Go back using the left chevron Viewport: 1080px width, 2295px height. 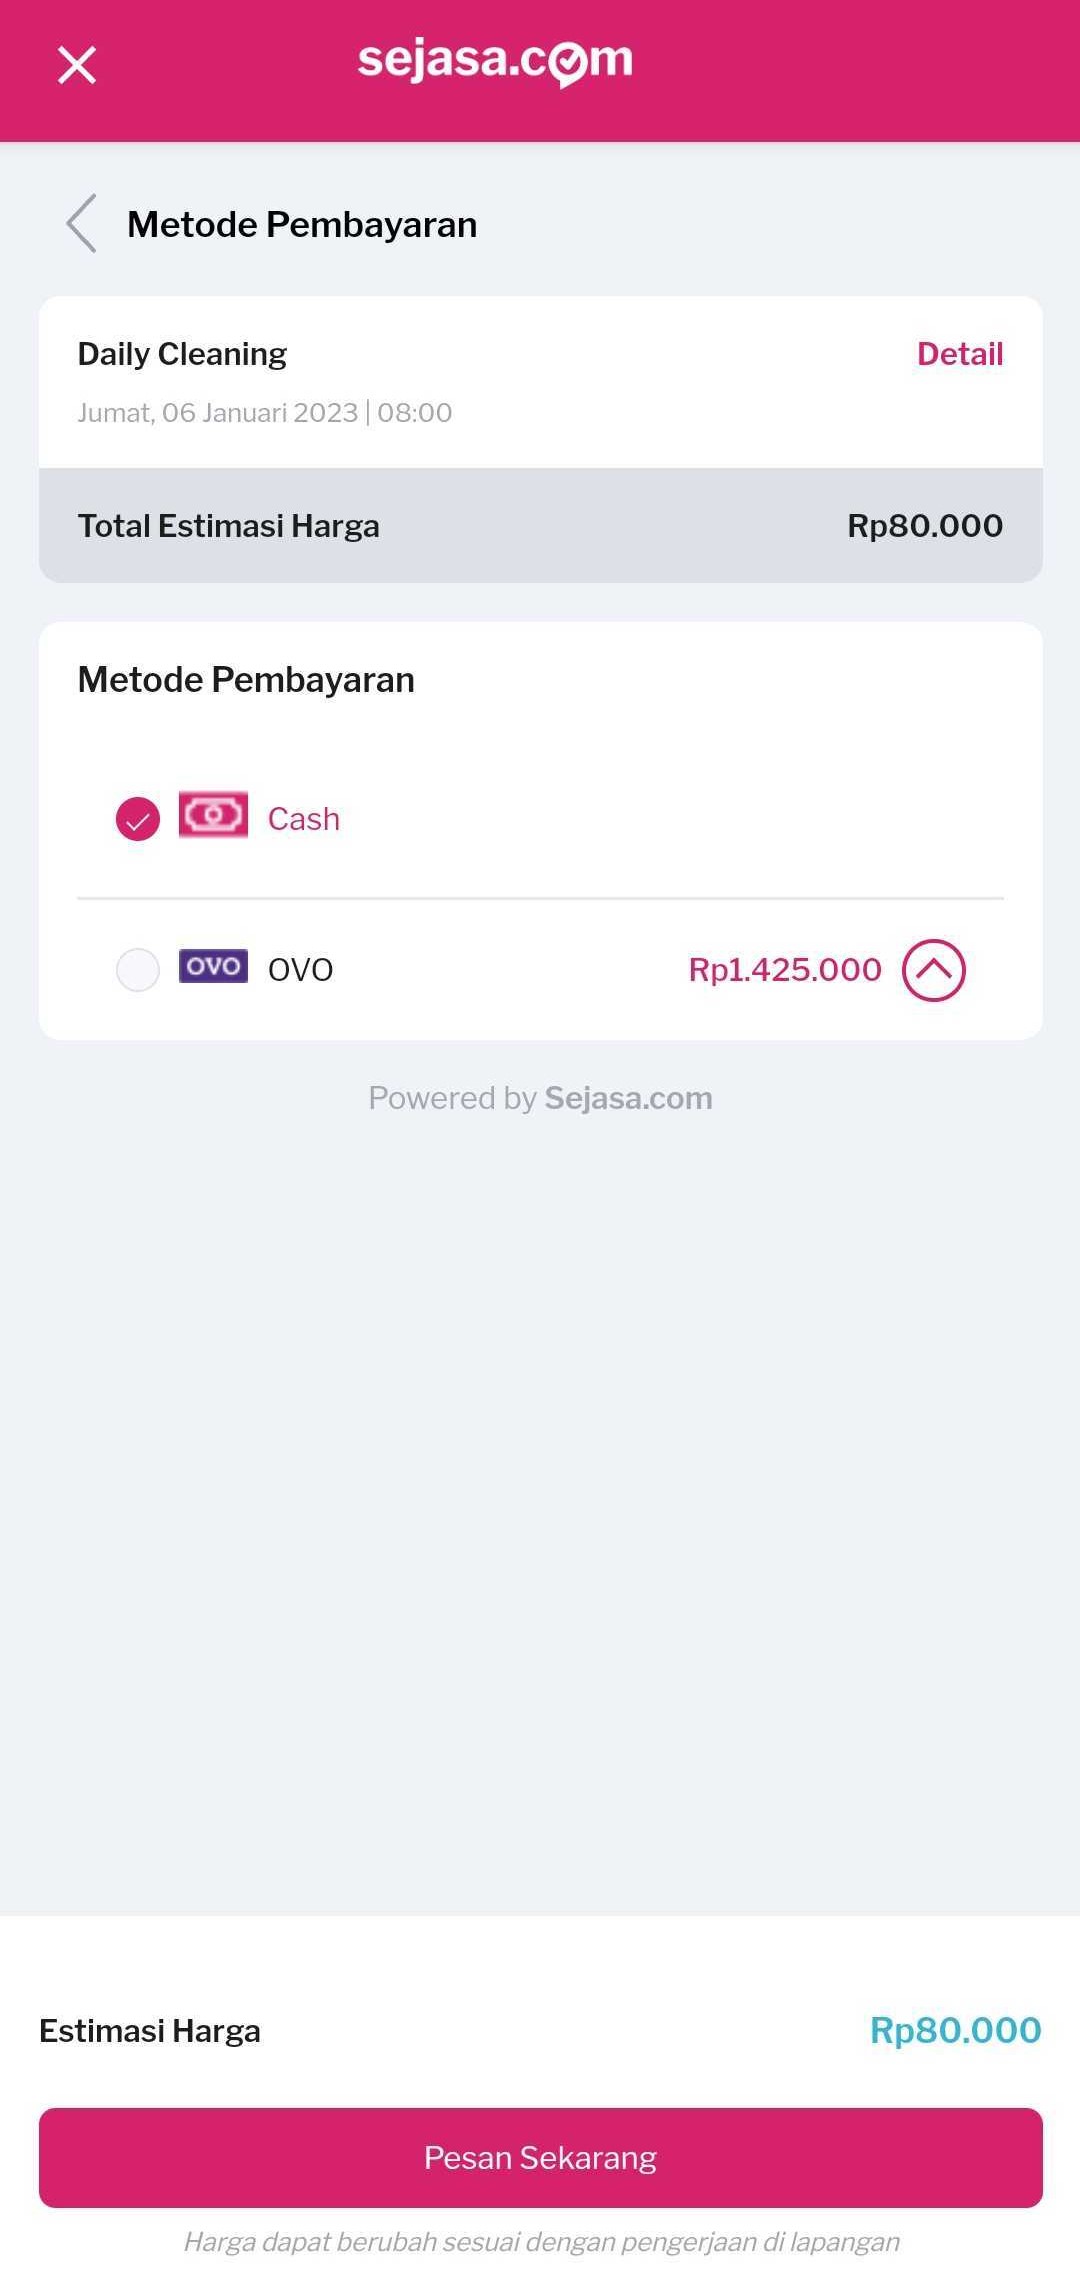tap(82, 224)
